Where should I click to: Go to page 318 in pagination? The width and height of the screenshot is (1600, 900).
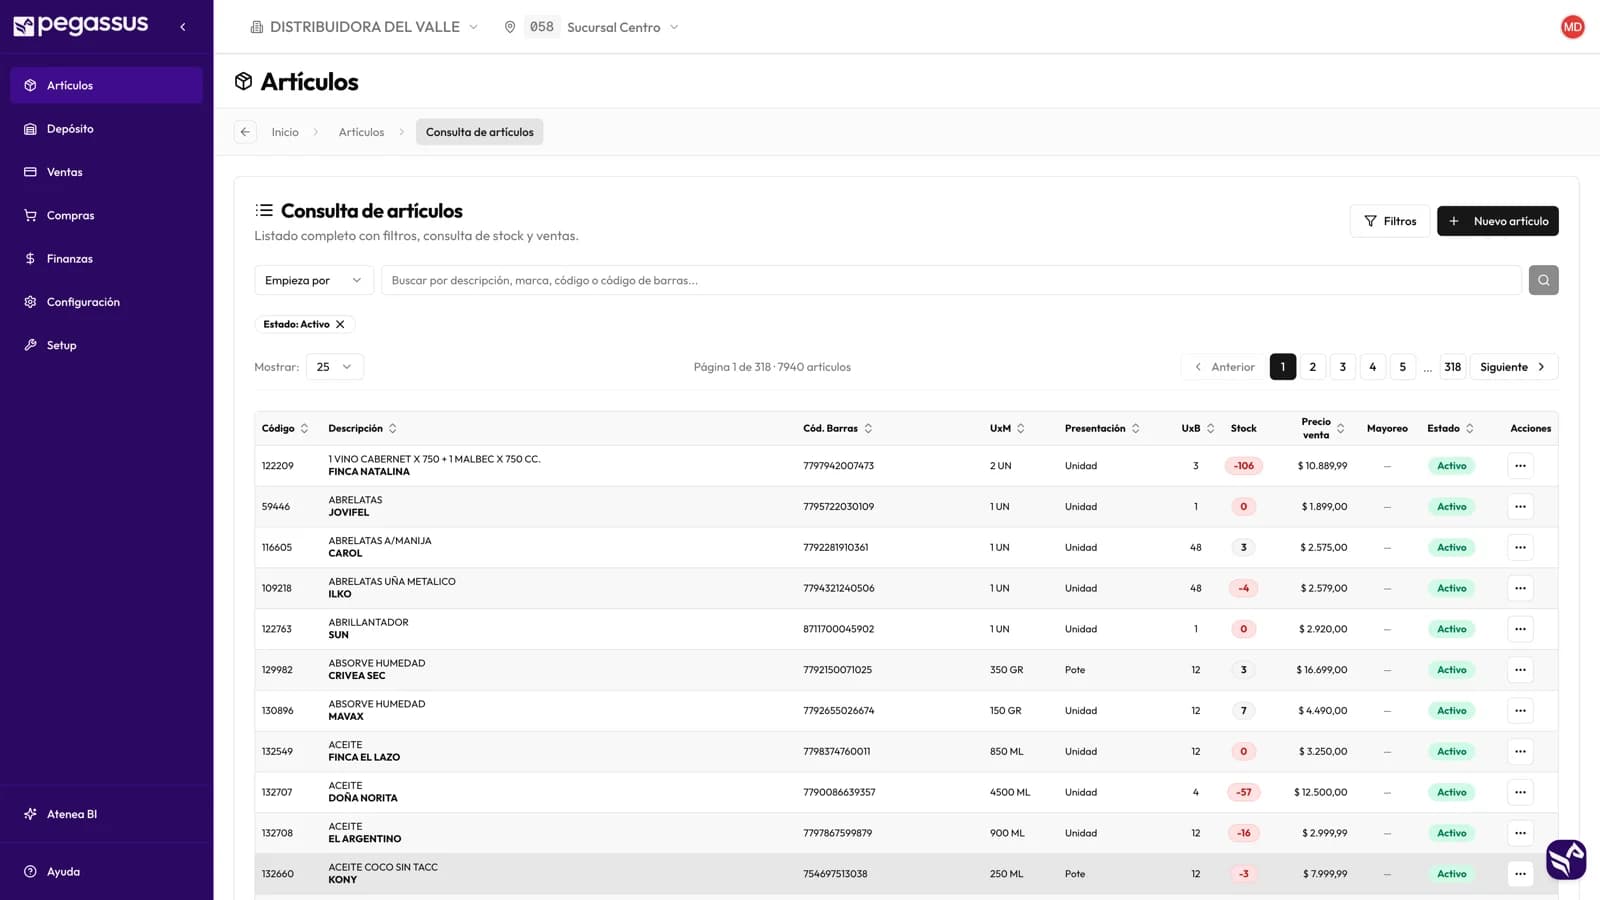click(1452, 367)
